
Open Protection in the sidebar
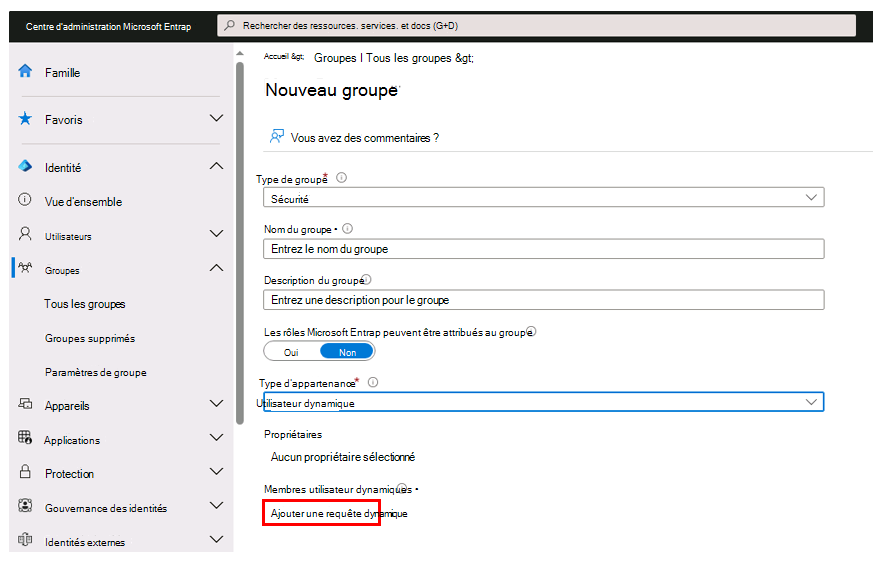tap(69, 474)
